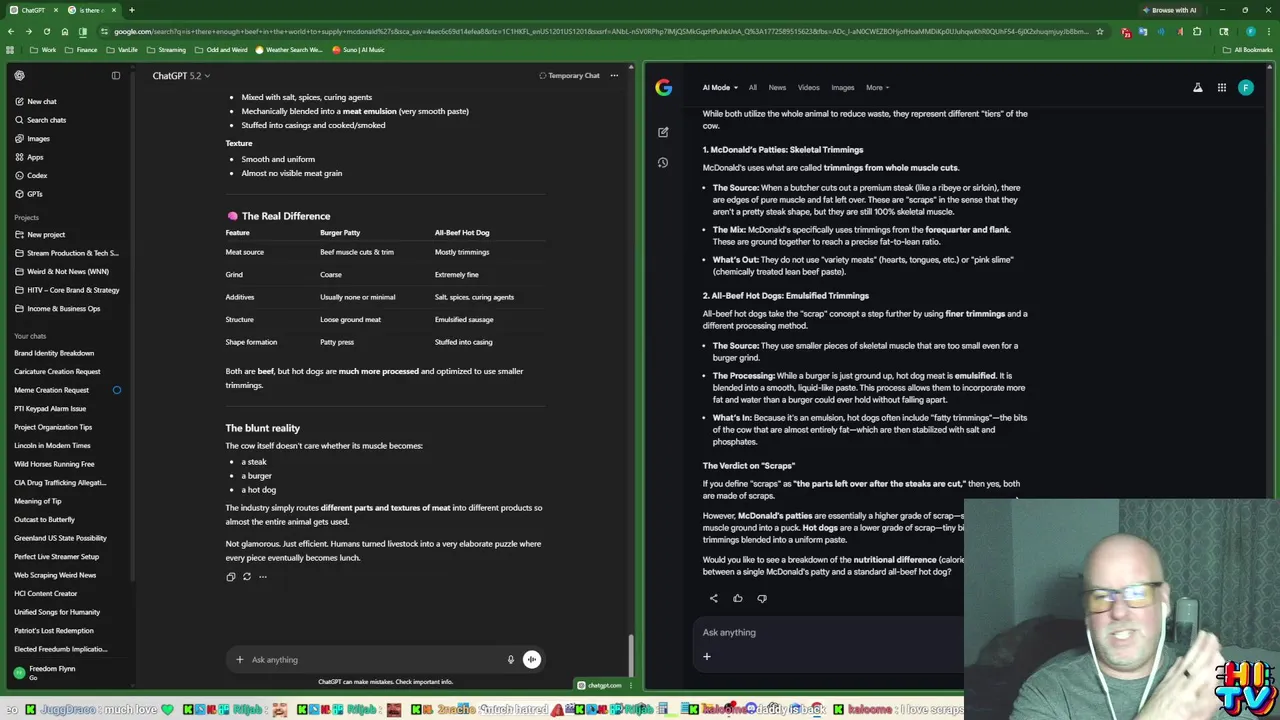The width and height of the screenshot is (1280, 720).
Task: Open the Wild Horses Running Free chat
Action: 54,464
